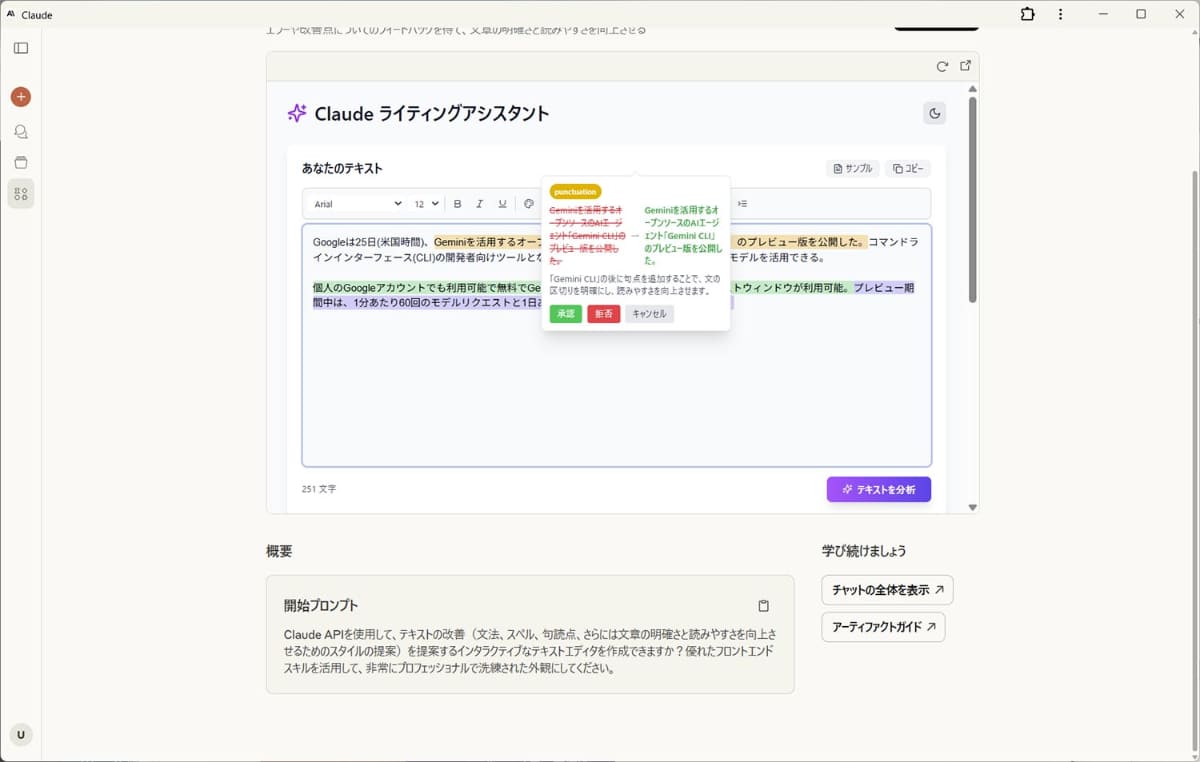The height and width of the screenshot is (762, 1200).
Task: Reject the suggestion with 拒否
Action: 604,314
